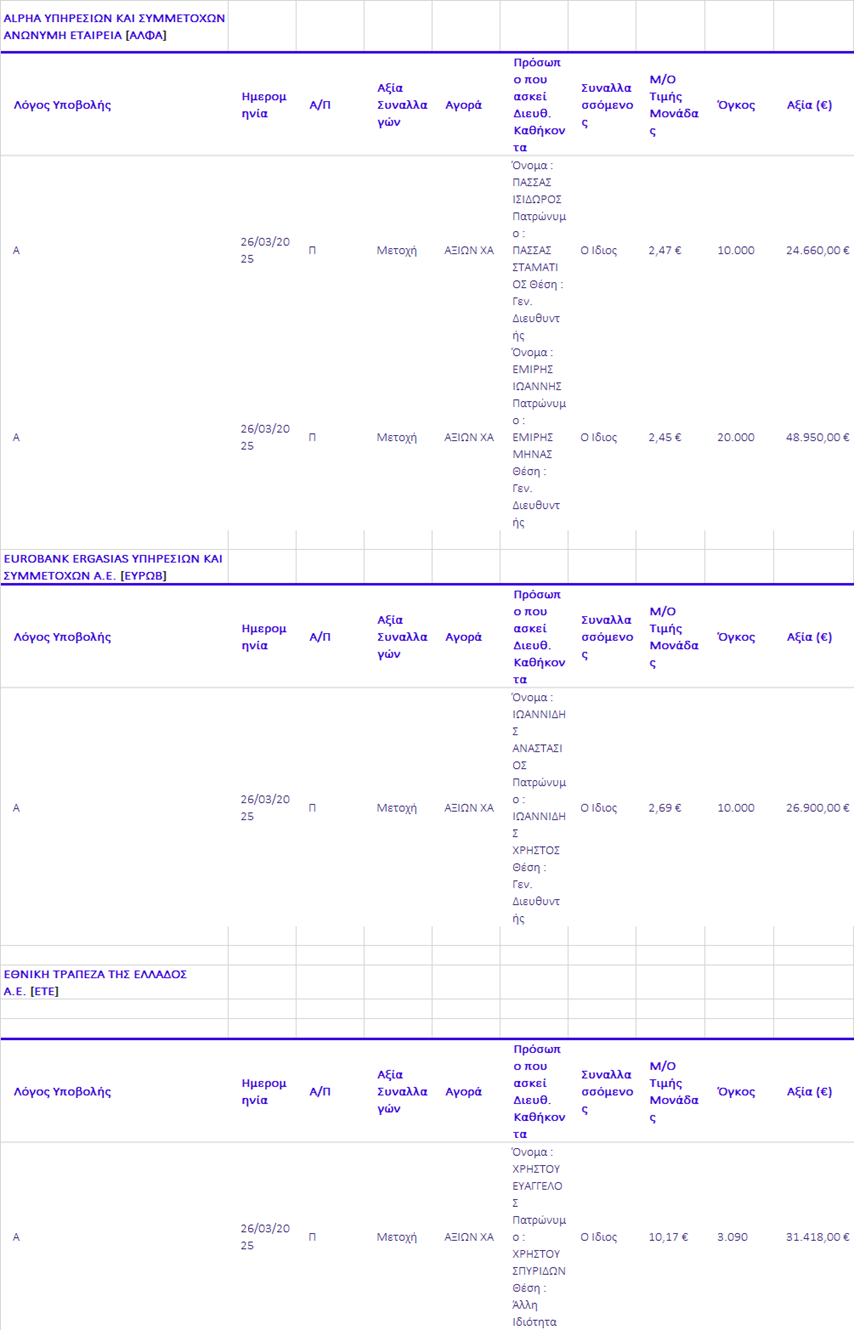The image size is (854, 1330).
Task: Click Αγορά header in ΕΤΕ table
Action: pos(463,1092)
